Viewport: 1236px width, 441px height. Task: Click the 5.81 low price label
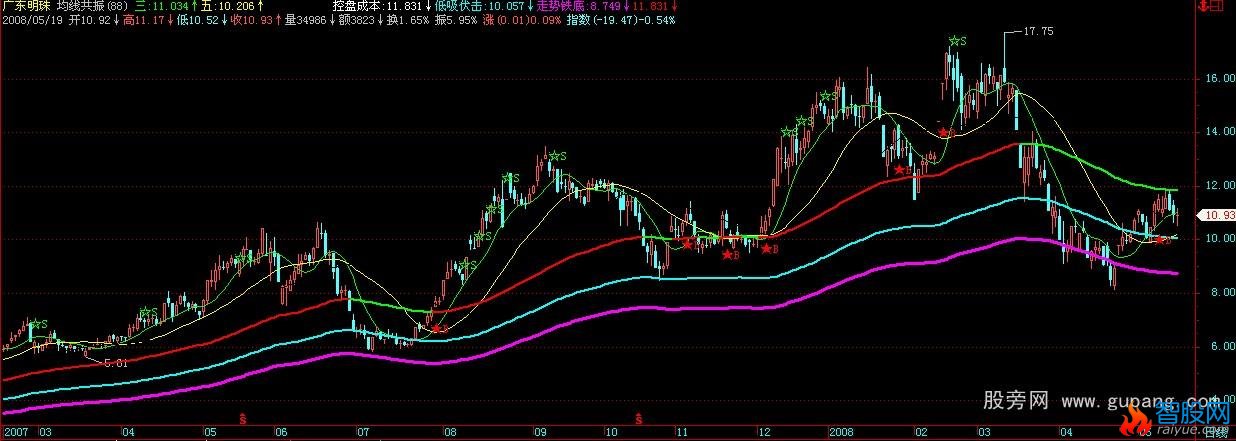pyautogui.click(x=116, y=364)
